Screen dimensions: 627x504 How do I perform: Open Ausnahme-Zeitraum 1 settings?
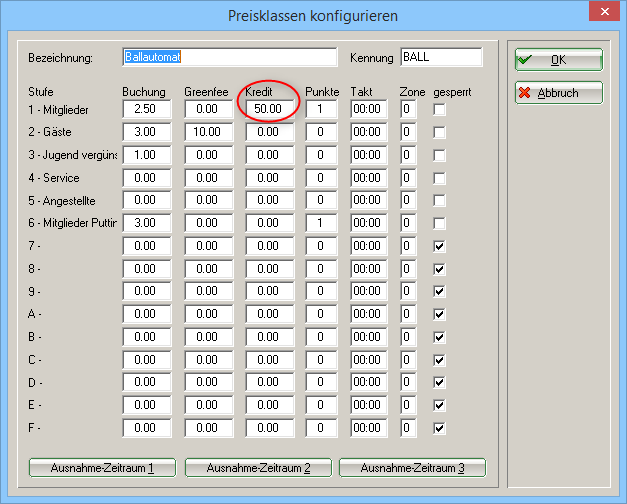(x=103, y=468)
